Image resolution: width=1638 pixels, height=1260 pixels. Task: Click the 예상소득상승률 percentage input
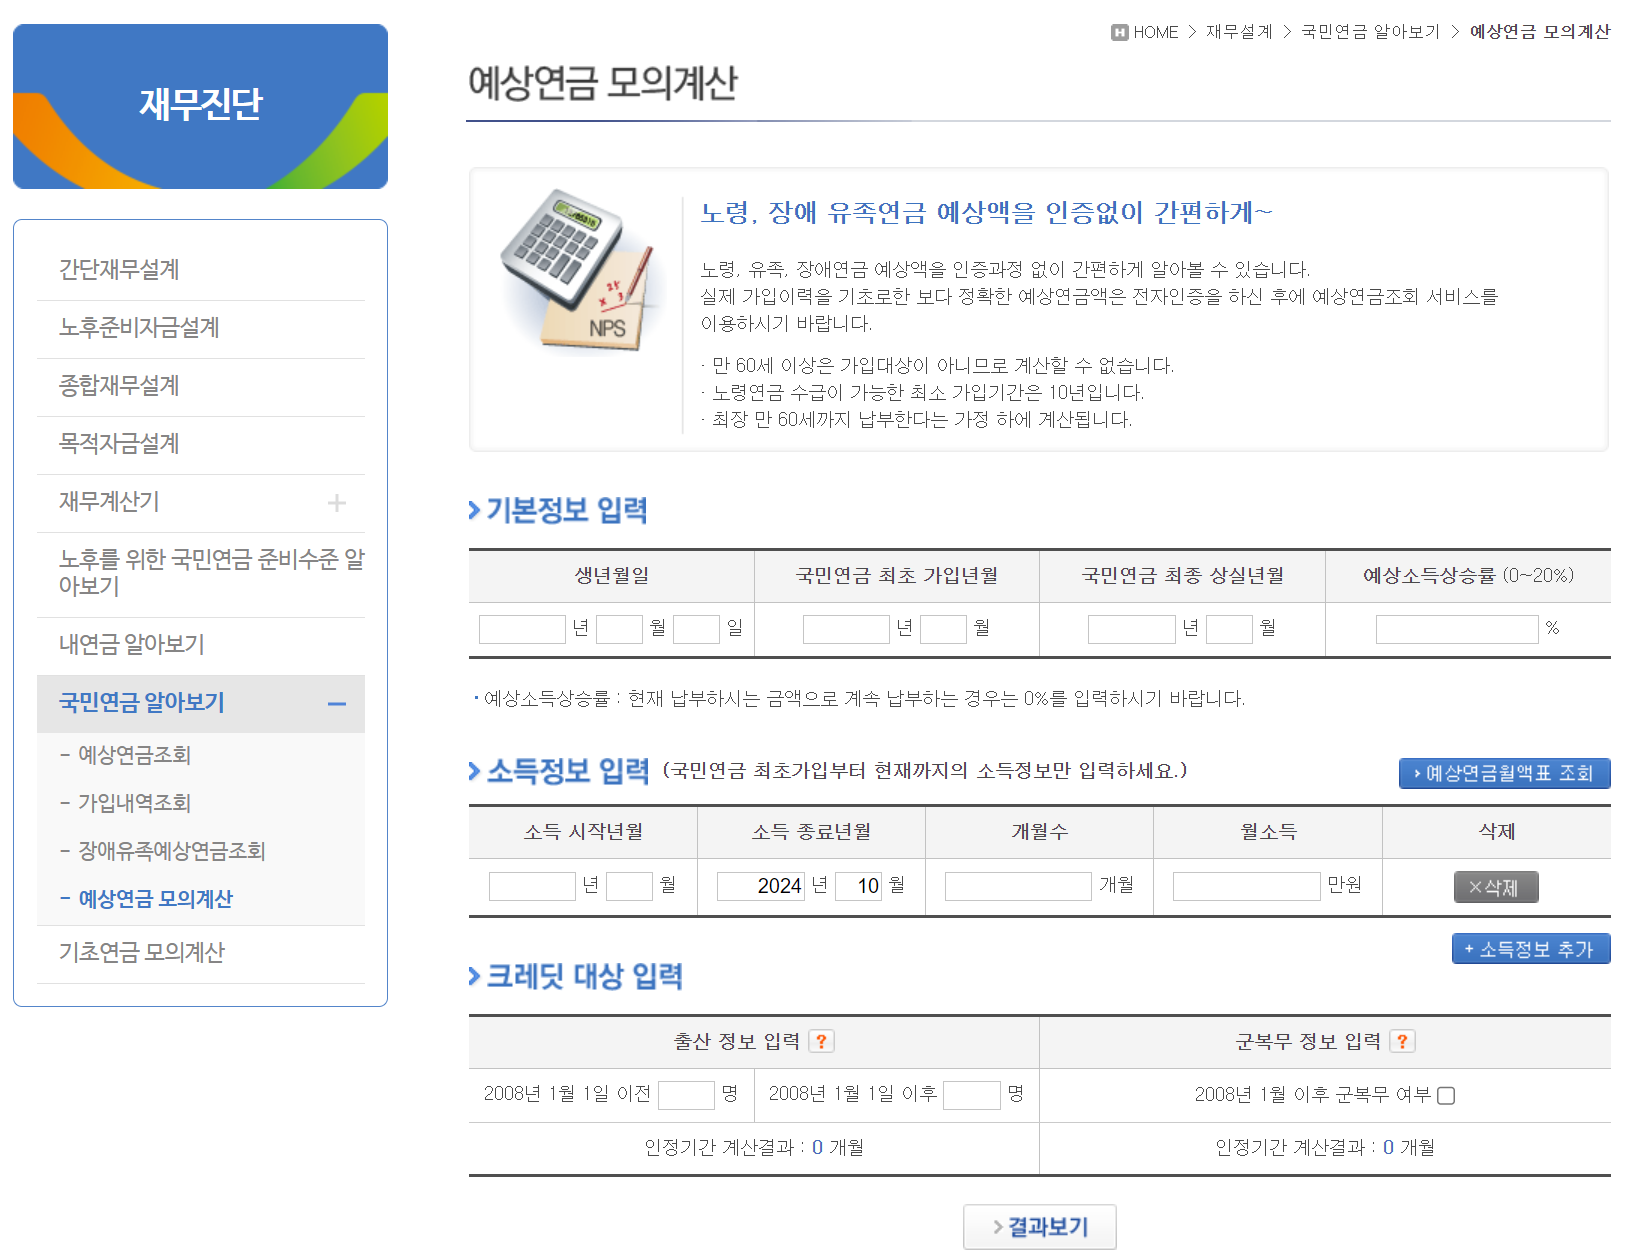click(1457, 628)
